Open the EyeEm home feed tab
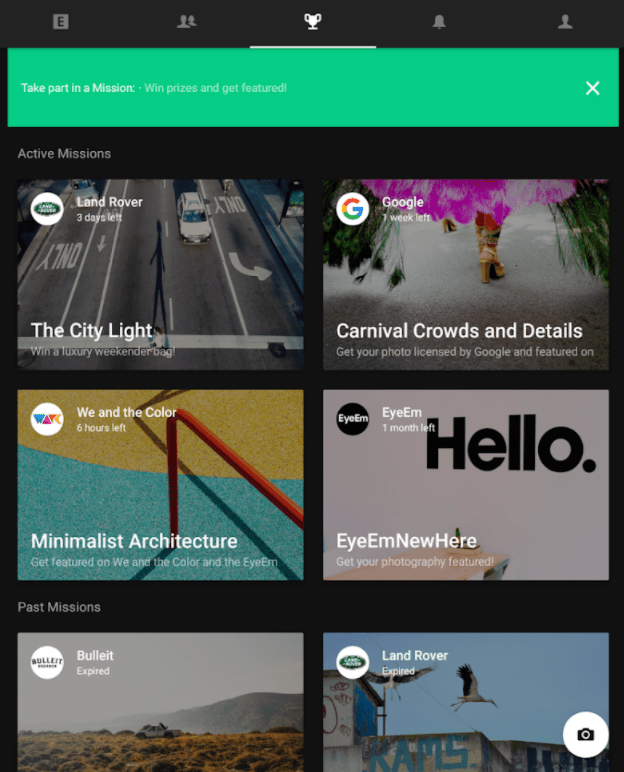Viewport: 624px width, 772px height. click(x=61, y=22)
